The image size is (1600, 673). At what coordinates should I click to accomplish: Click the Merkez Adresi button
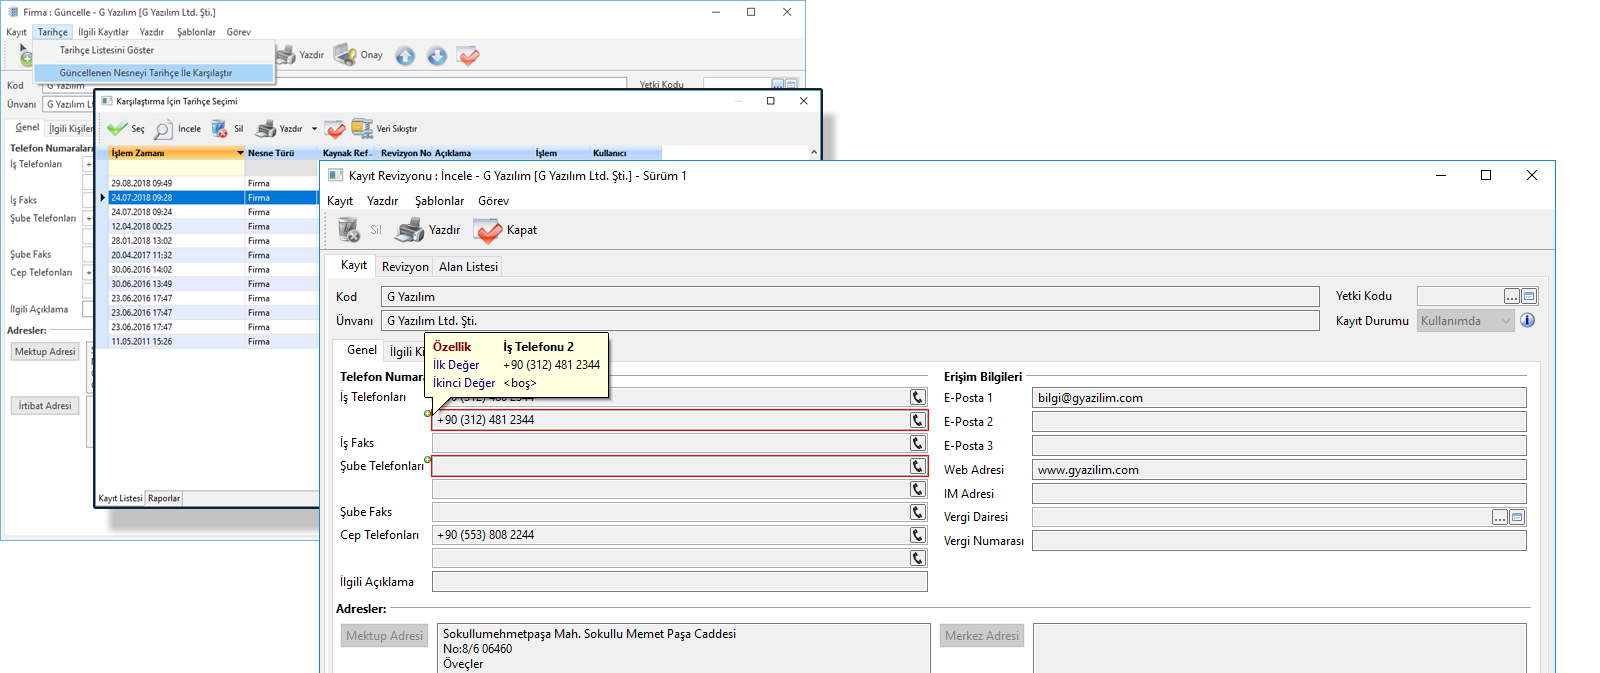tap(981, 636)
